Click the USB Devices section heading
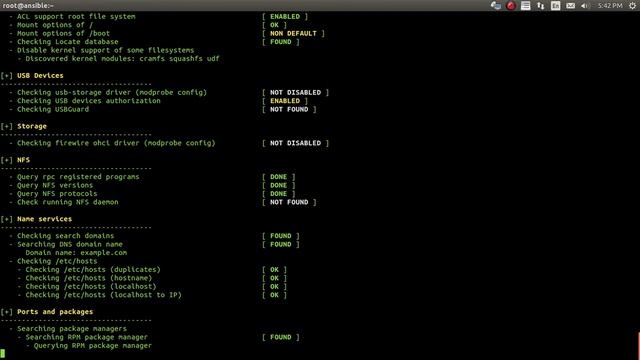This screenshot has width=640, height=360. 40,76
